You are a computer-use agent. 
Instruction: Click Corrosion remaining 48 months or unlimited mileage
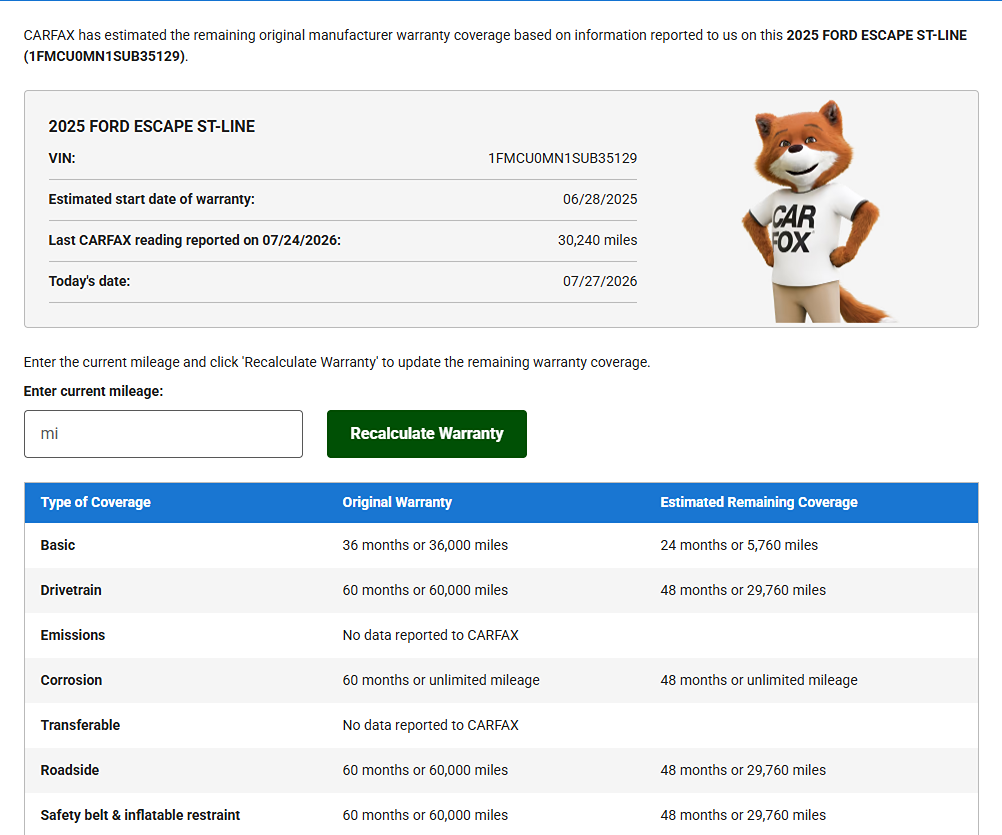(x=759, y=680)
